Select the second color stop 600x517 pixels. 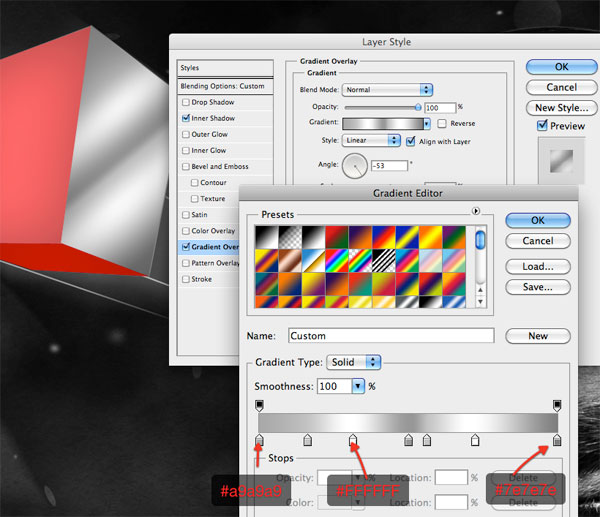(307, 440)
